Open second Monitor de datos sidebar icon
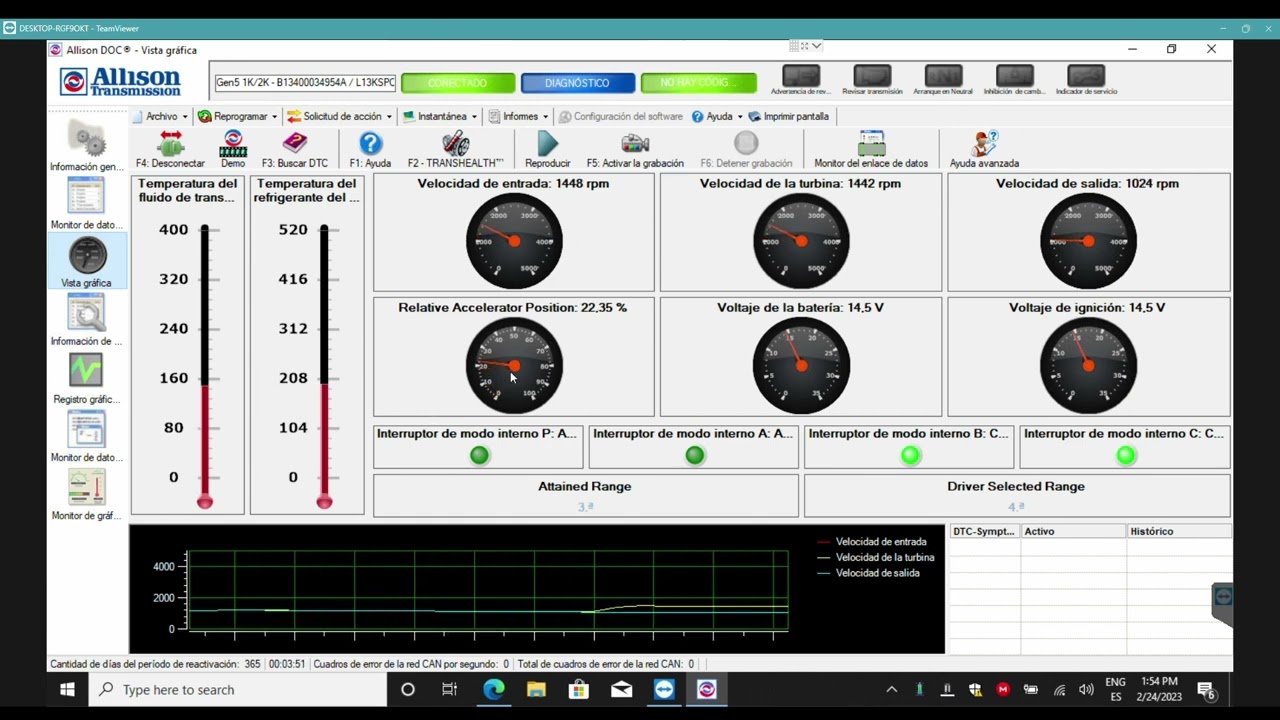Image resolution: width=1280 pixels, height=720 pixels. [x=86, y=430]
